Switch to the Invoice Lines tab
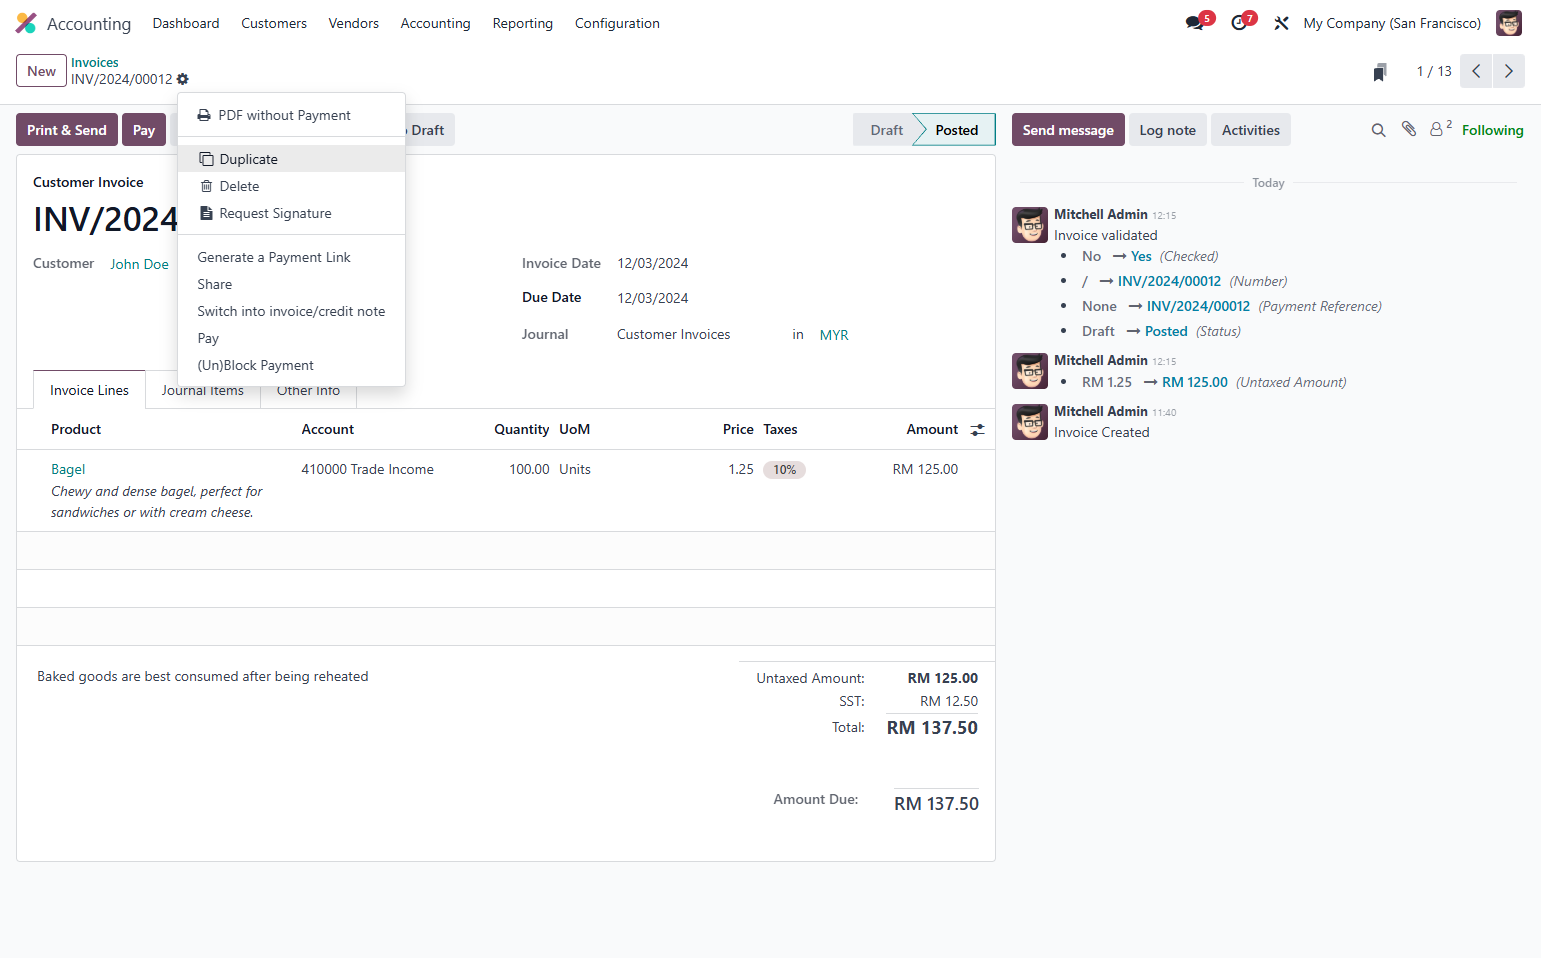 point(89,390)
